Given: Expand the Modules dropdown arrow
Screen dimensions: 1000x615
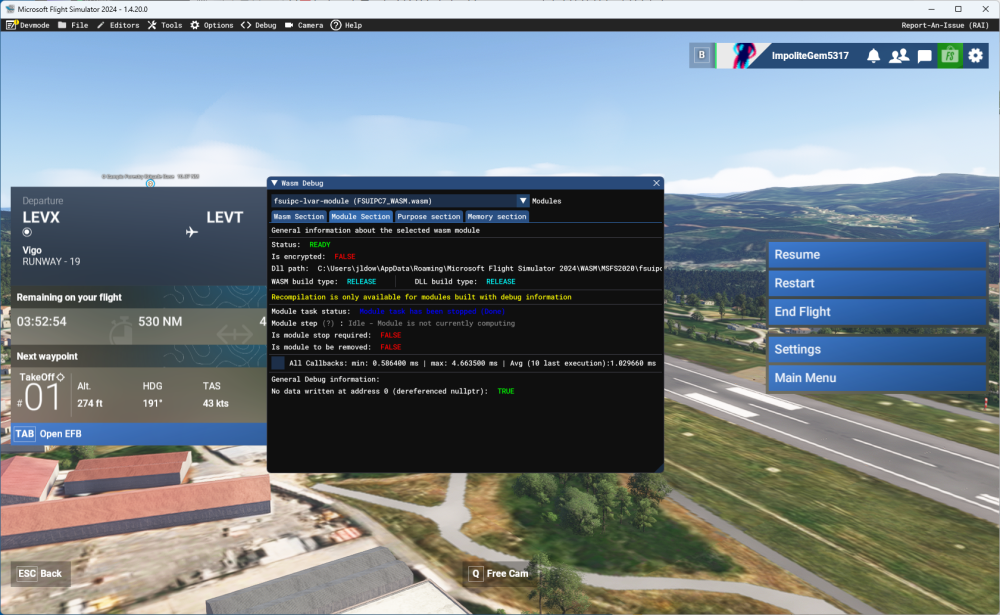Looking at the screenshot, I should click(522, 201).
